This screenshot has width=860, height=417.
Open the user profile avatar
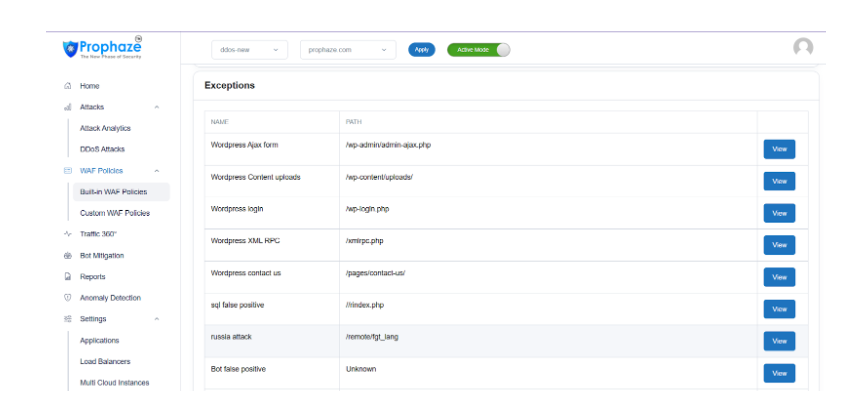pyautogui.click(x=802, y=48)
